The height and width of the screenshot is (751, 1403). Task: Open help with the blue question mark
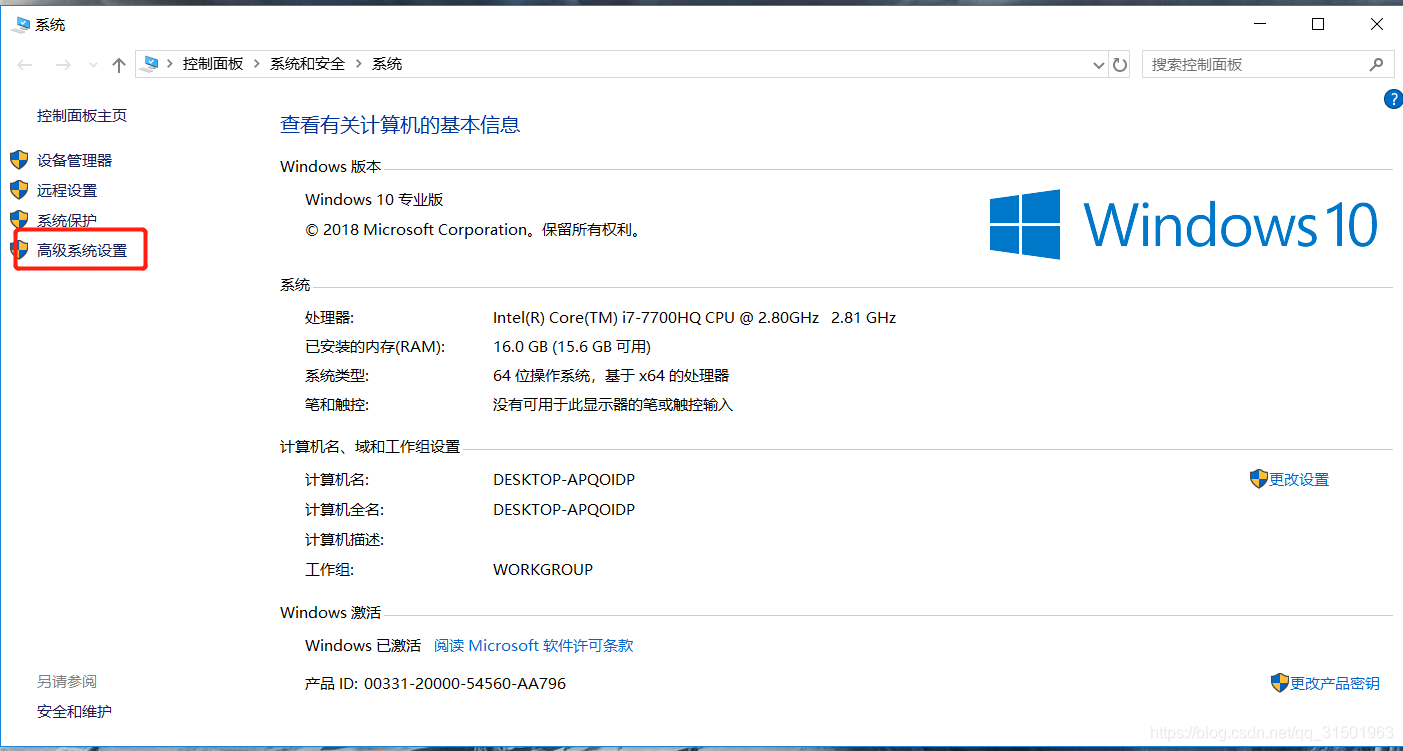click(x=1392, y=99)
